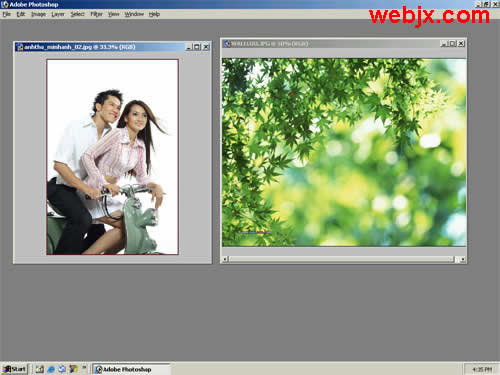Open the Edit menu
Viewport: 500px width, 375px height.
coord(21,14)
